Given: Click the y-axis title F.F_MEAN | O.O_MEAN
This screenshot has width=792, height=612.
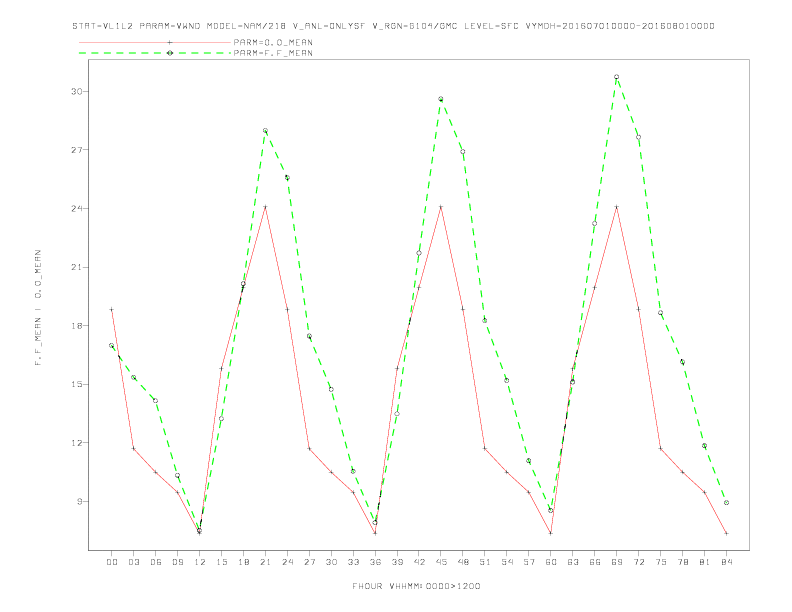Looking at the screenshot, I should coord(38,308).
